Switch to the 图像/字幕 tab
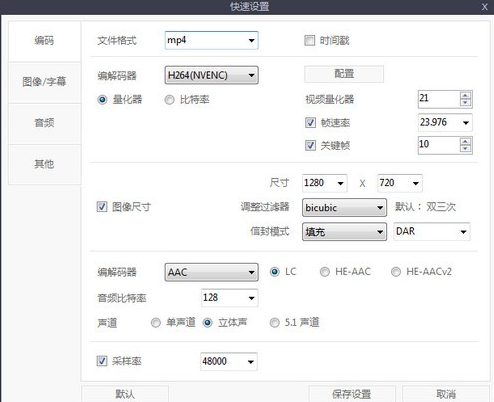Viewport: 494px width, 402px height. [x=44, y=82]
